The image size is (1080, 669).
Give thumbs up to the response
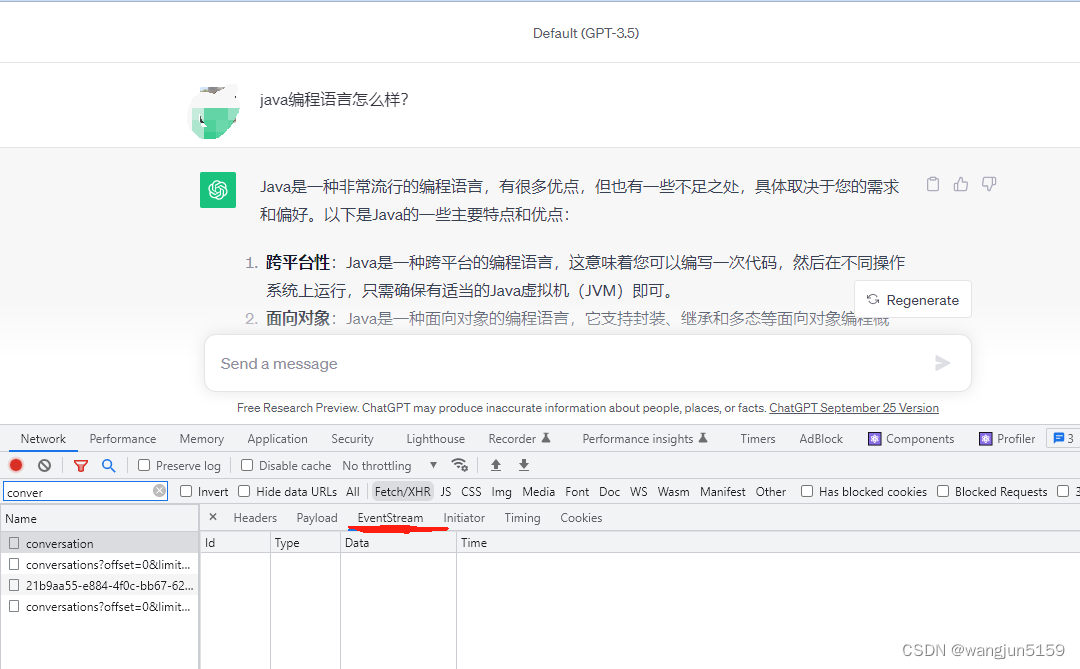[x=961, y=184]
